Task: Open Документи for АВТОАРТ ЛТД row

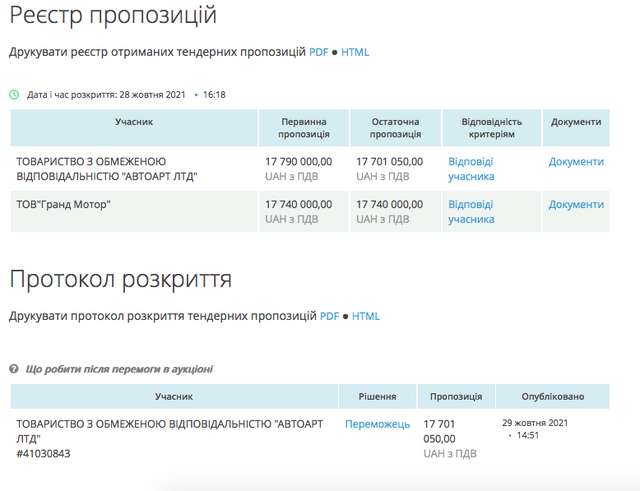Action: pyautogui.click(x=576, y=161)
